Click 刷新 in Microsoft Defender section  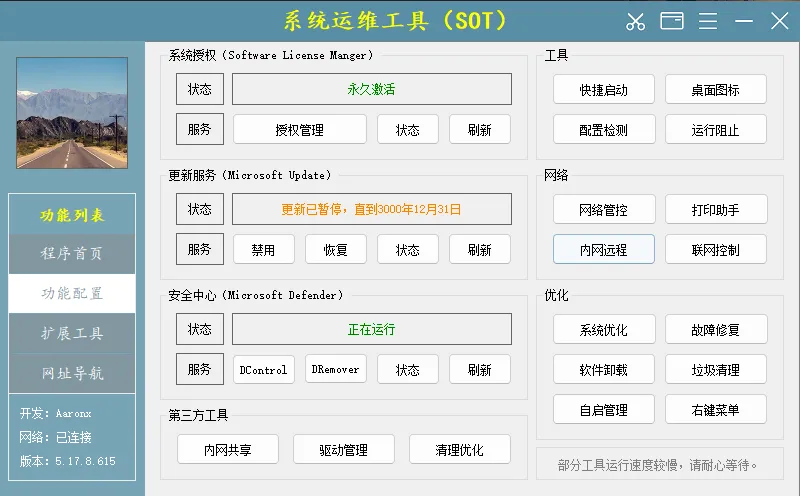(x=480, y=369)
